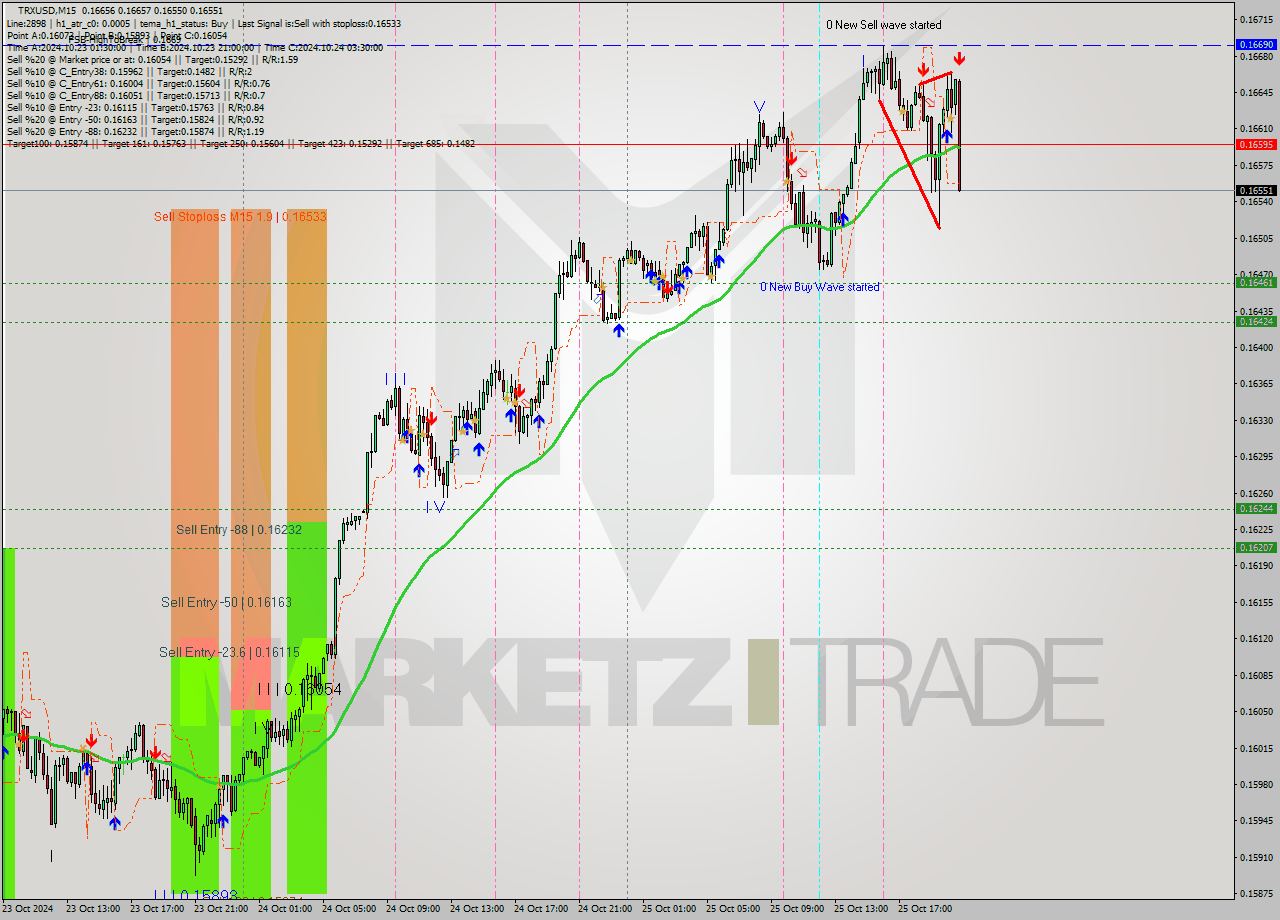This screenshot has width=1280, height=920.
Task: Click the '23 Oct 17:00' time axis label
Action: (157, 909)
